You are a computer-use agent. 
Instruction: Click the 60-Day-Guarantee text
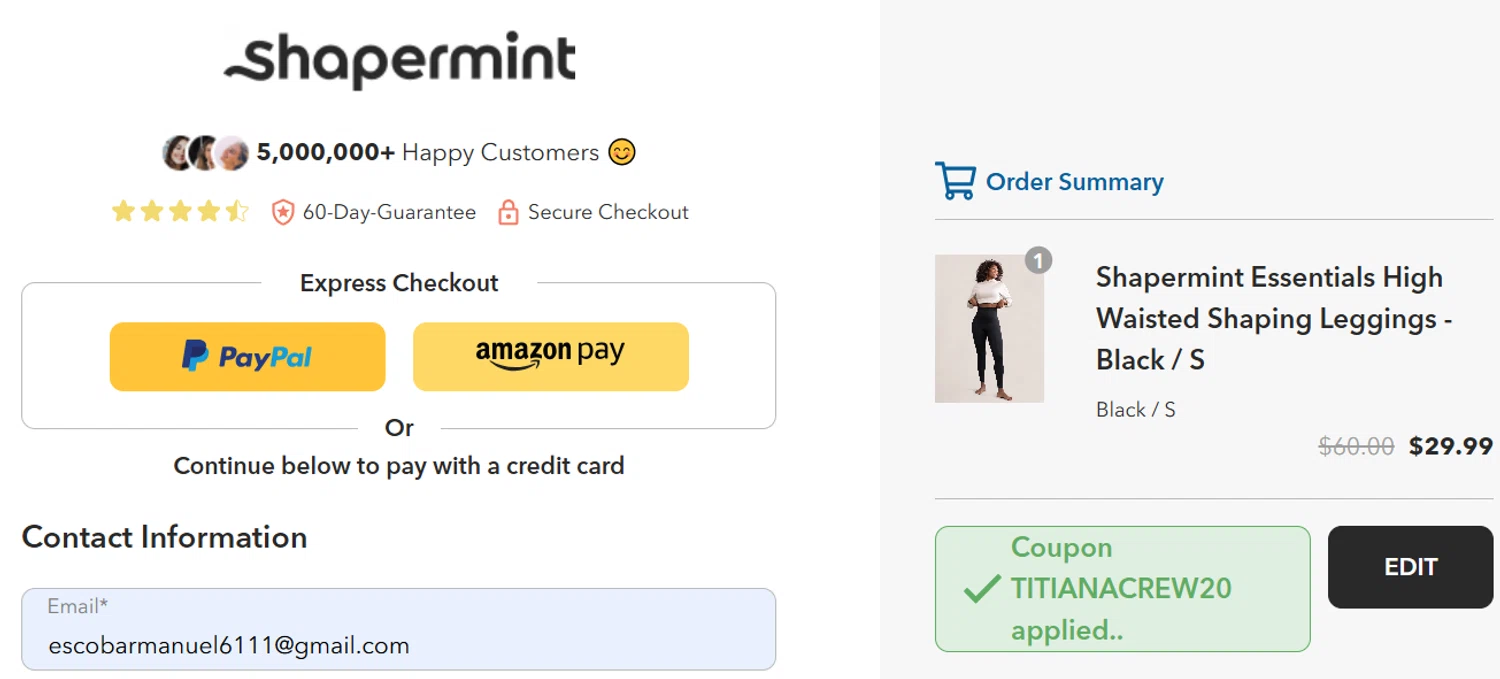coord(389,212)
